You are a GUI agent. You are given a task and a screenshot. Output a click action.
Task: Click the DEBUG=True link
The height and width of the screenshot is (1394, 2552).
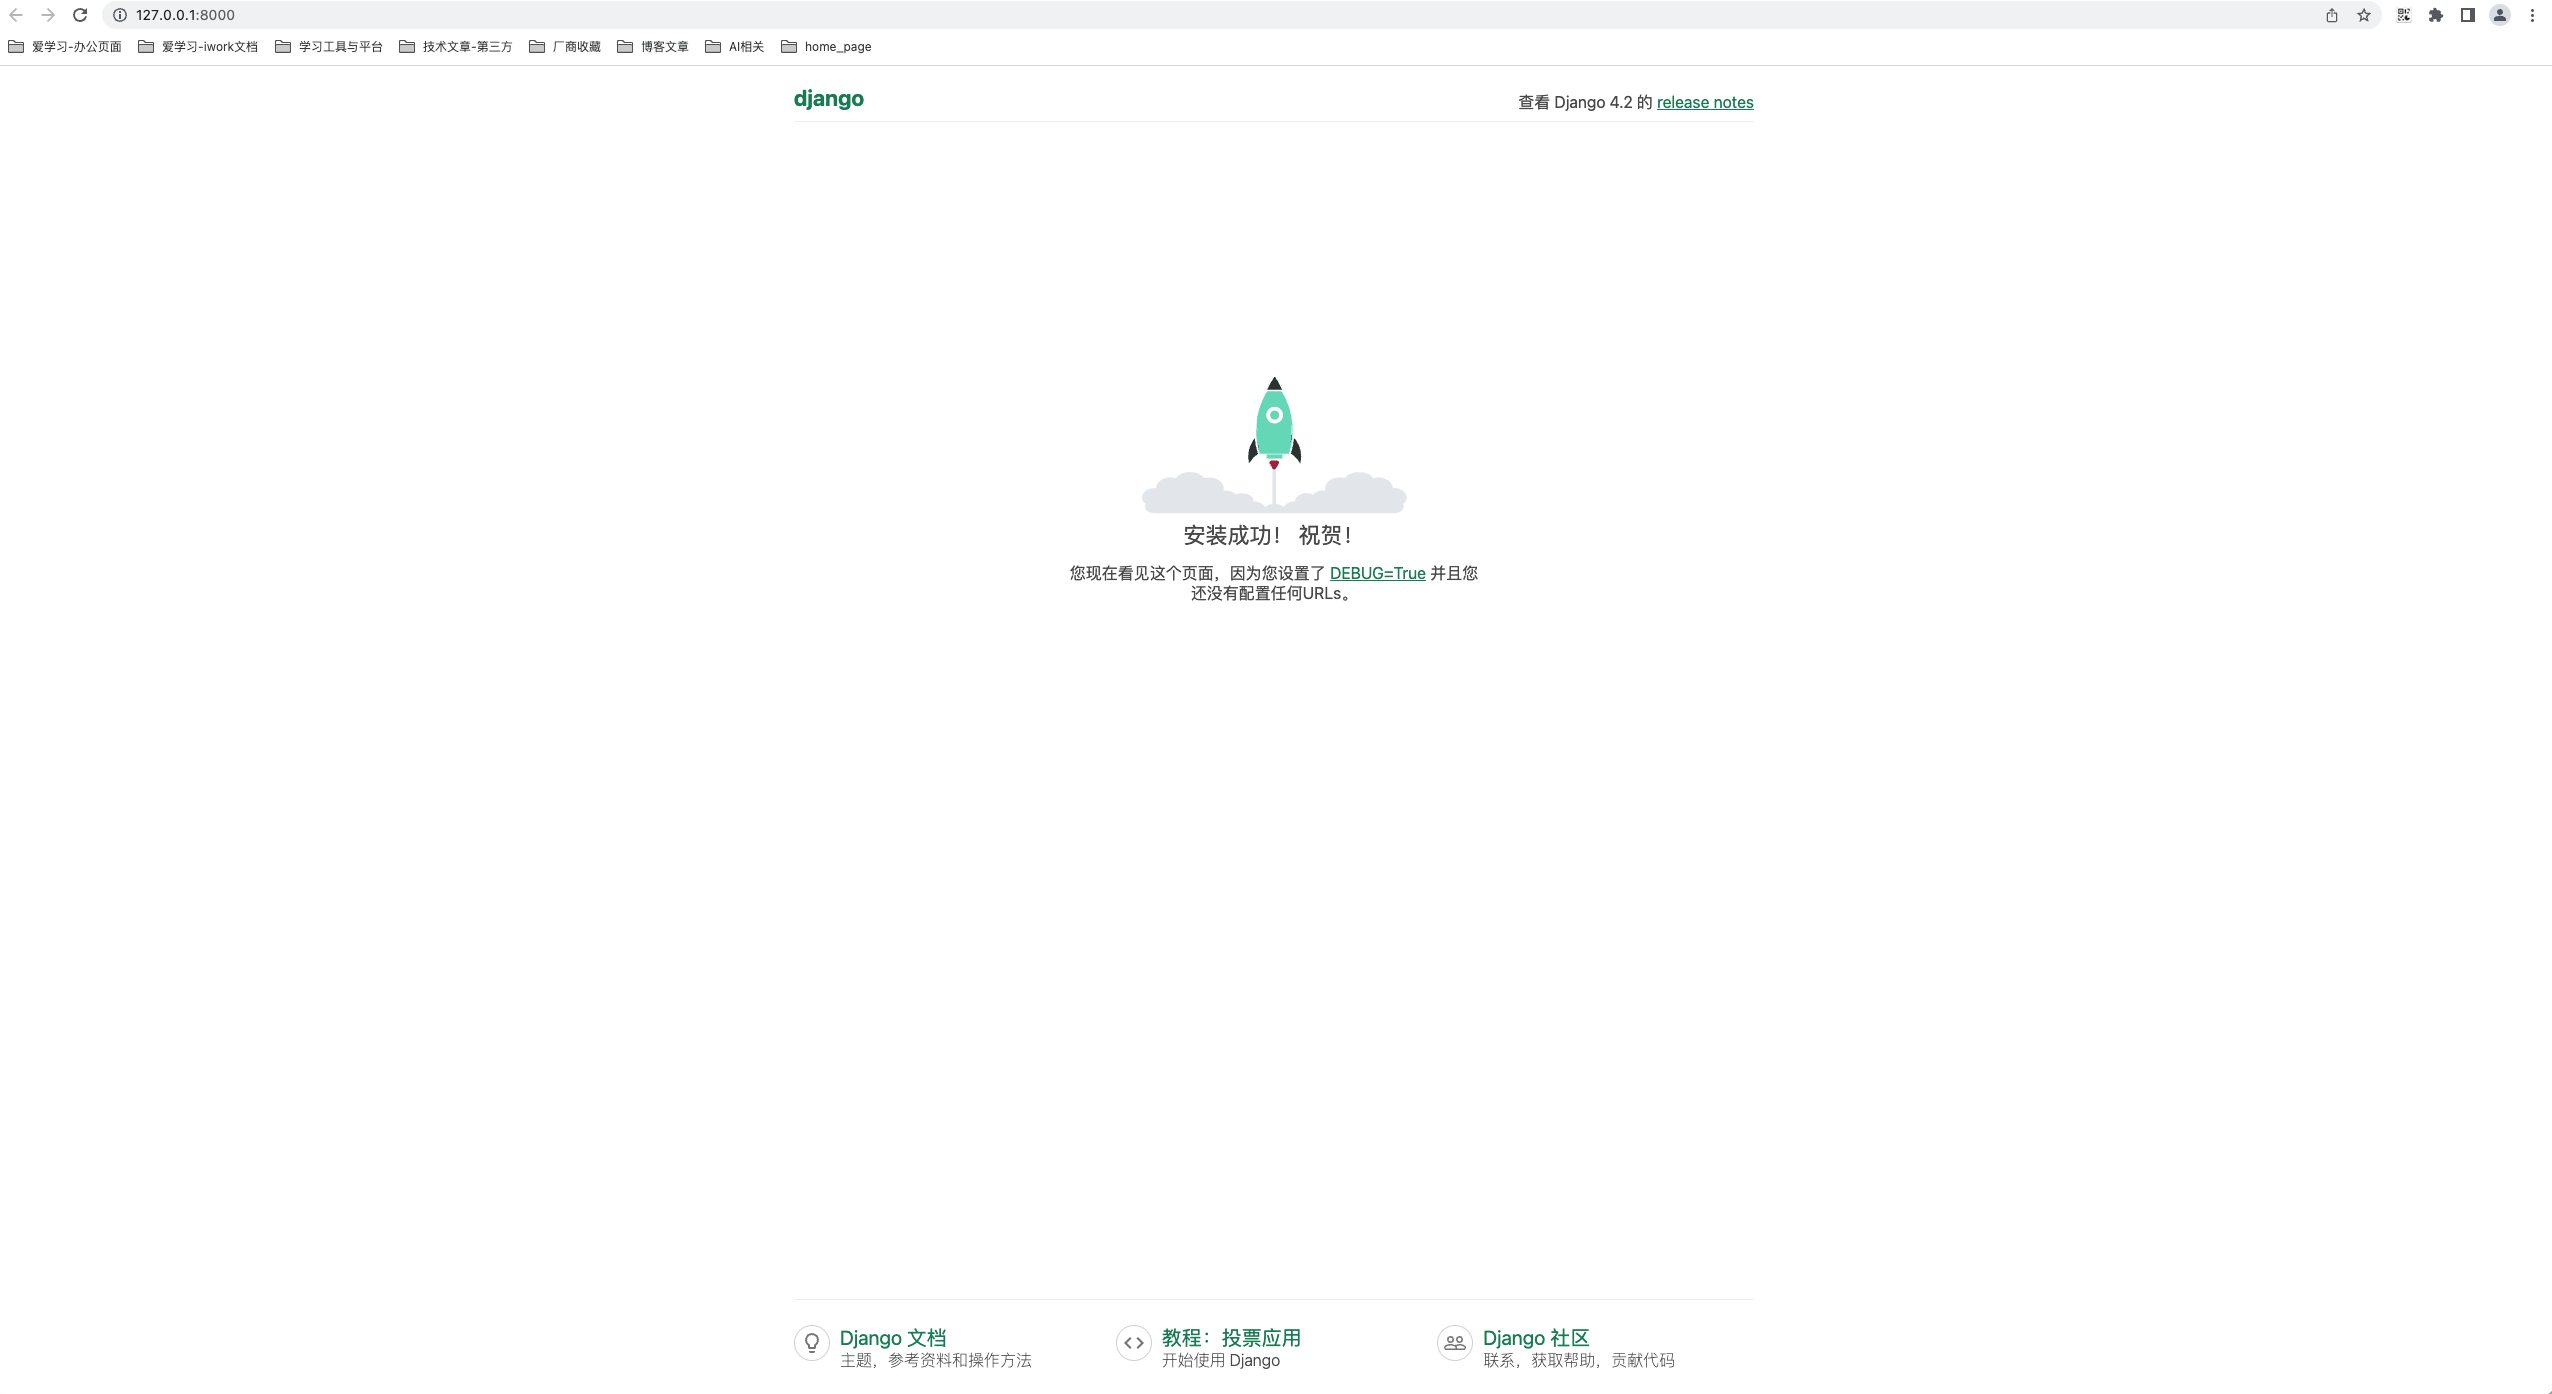point(1377,573)
